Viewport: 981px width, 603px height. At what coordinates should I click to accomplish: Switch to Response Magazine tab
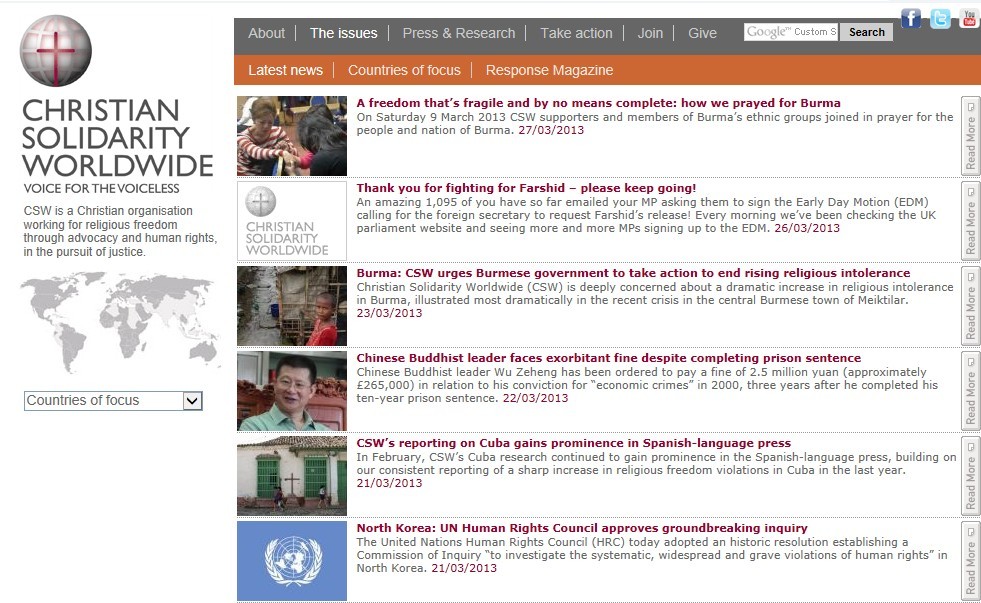coord(549,70)
